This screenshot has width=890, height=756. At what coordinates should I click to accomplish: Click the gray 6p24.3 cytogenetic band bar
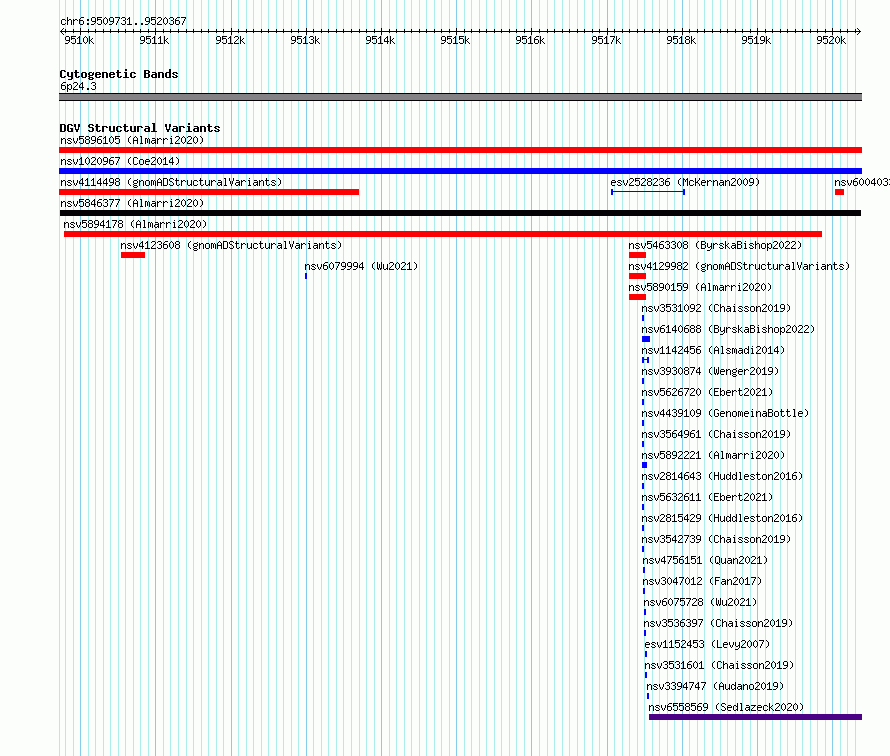tap(460, 97)
